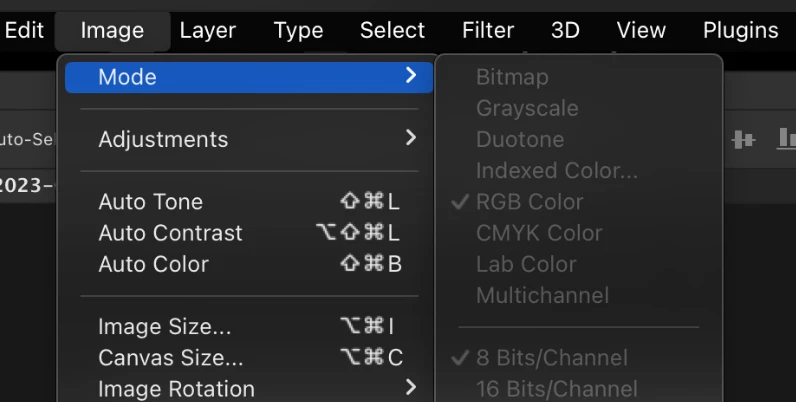Click the align centers icon in options bar
Screen dimensions: 796x402
pos(744,139)
